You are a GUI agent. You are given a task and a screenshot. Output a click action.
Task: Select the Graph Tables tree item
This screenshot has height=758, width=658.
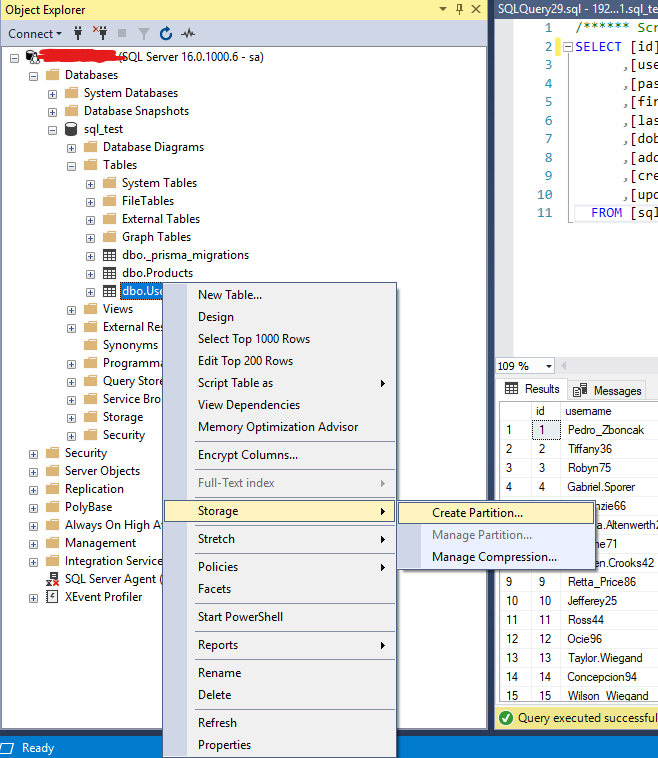click(x=156, y=237)
